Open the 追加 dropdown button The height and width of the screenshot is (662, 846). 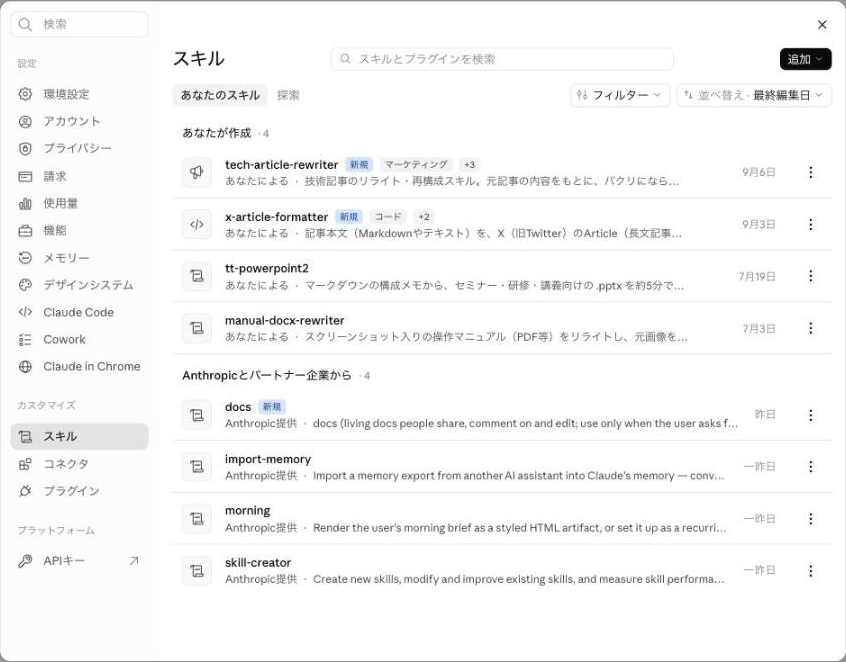coord(805,59)
